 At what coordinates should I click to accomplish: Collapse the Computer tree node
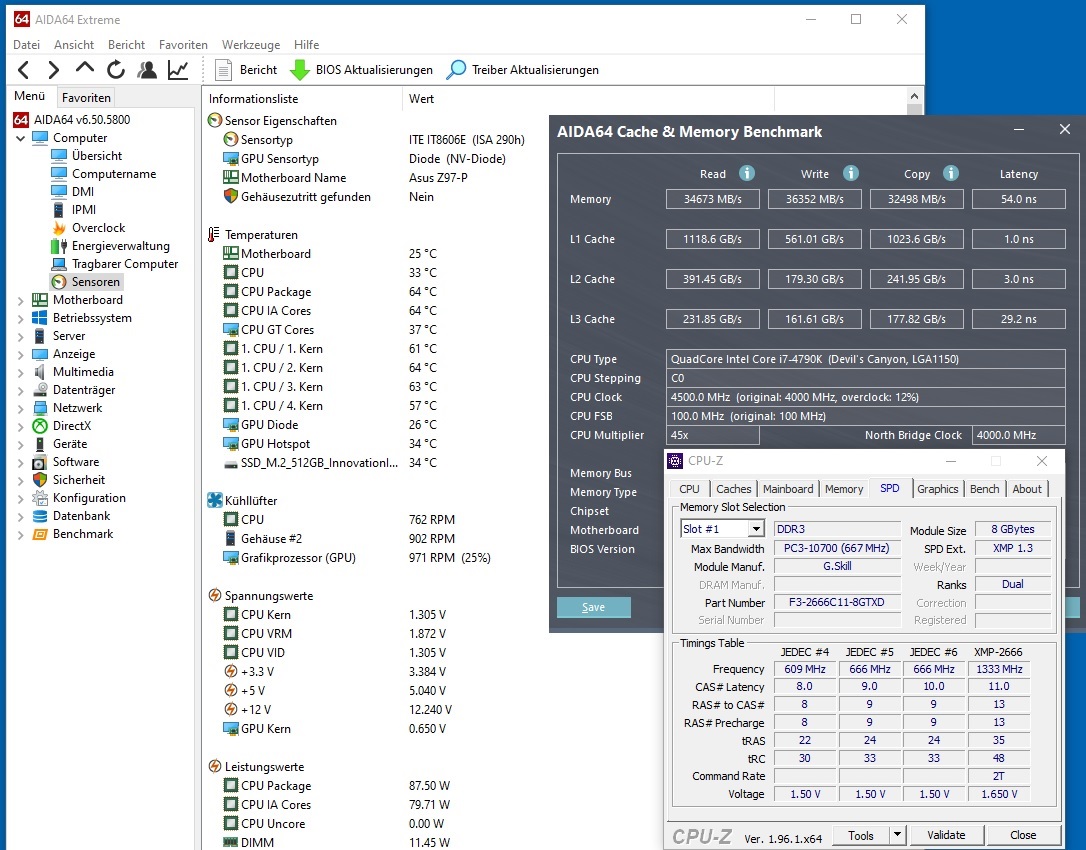[x=20, y=139]
